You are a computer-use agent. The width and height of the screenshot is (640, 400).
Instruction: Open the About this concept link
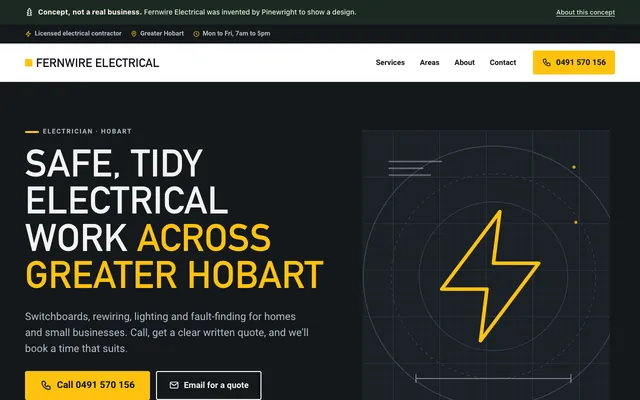click(585, 12)
